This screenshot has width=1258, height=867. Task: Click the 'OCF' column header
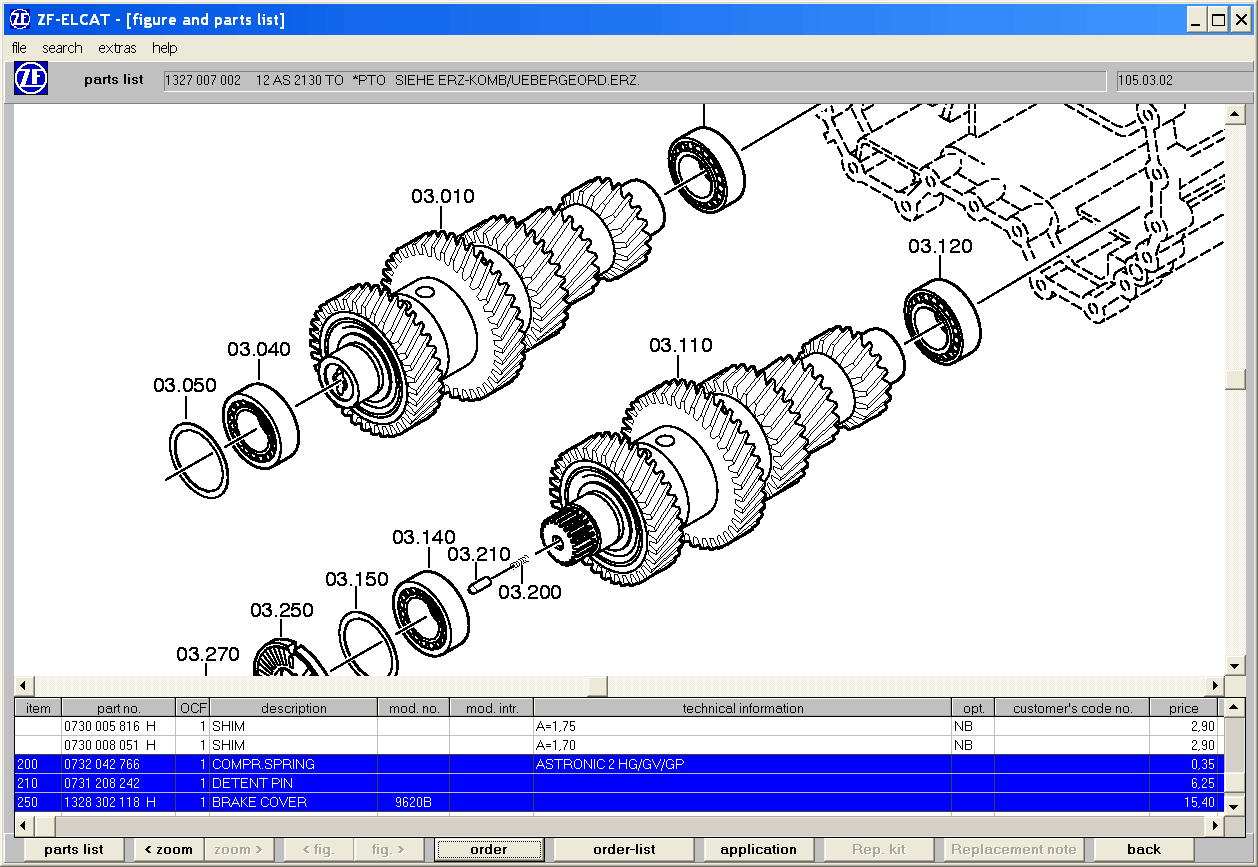(193, 708)
